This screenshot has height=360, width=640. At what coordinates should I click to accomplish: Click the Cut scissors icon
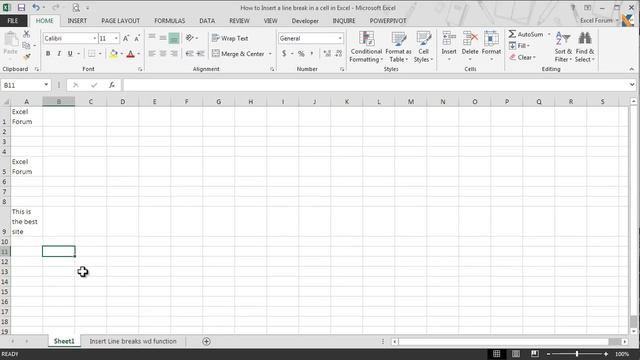click(x=27, y=34)
